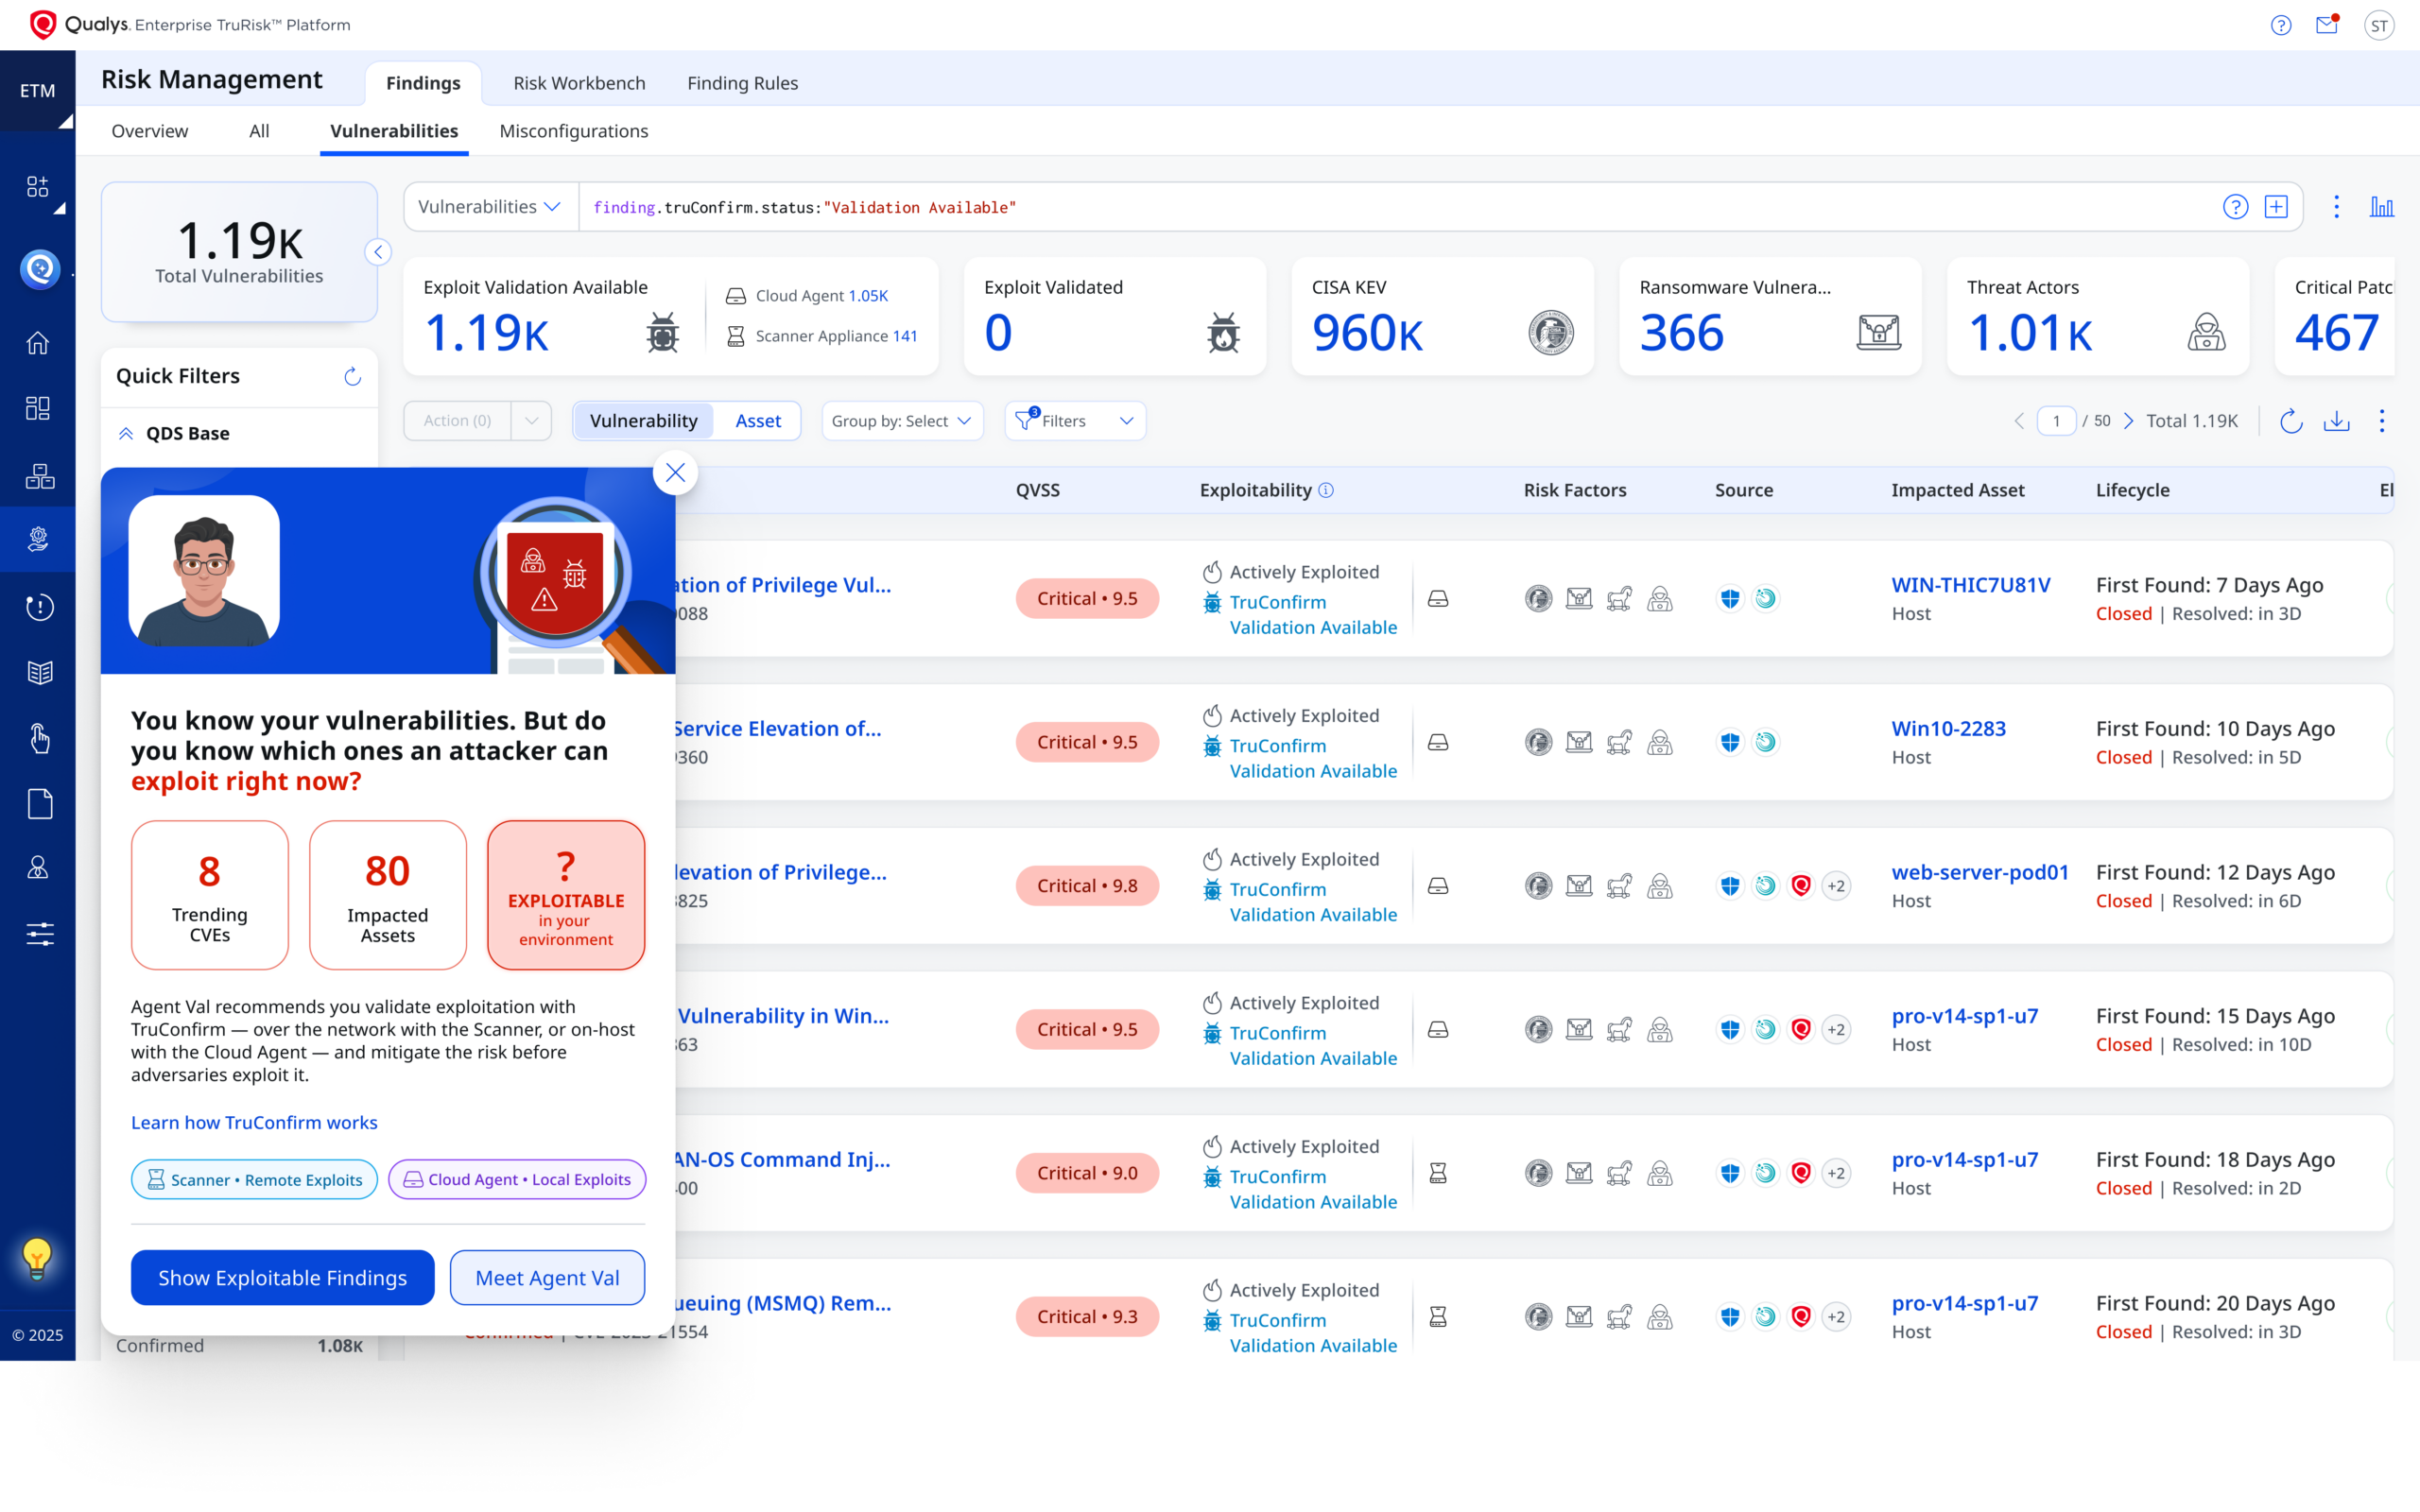Open the WIN-THIC7U81V asset link
This screenshot has width=2420, height=1512.
[x=1970, y=585]
